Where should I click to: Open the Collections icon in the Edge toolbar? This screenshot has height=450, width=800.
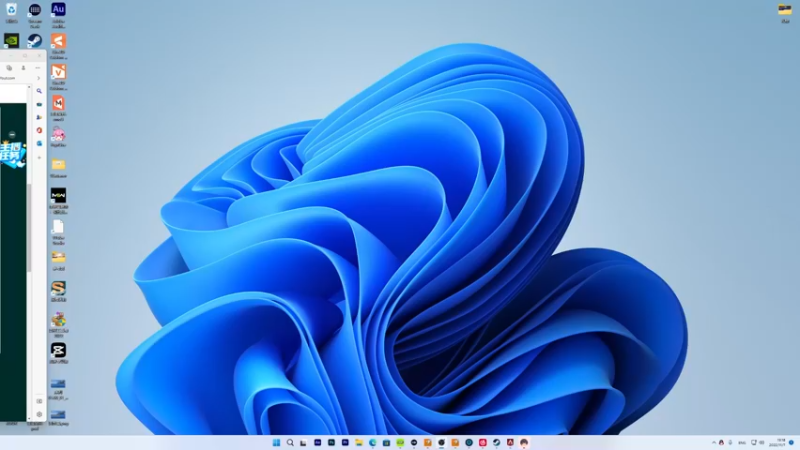coord(9,68)
